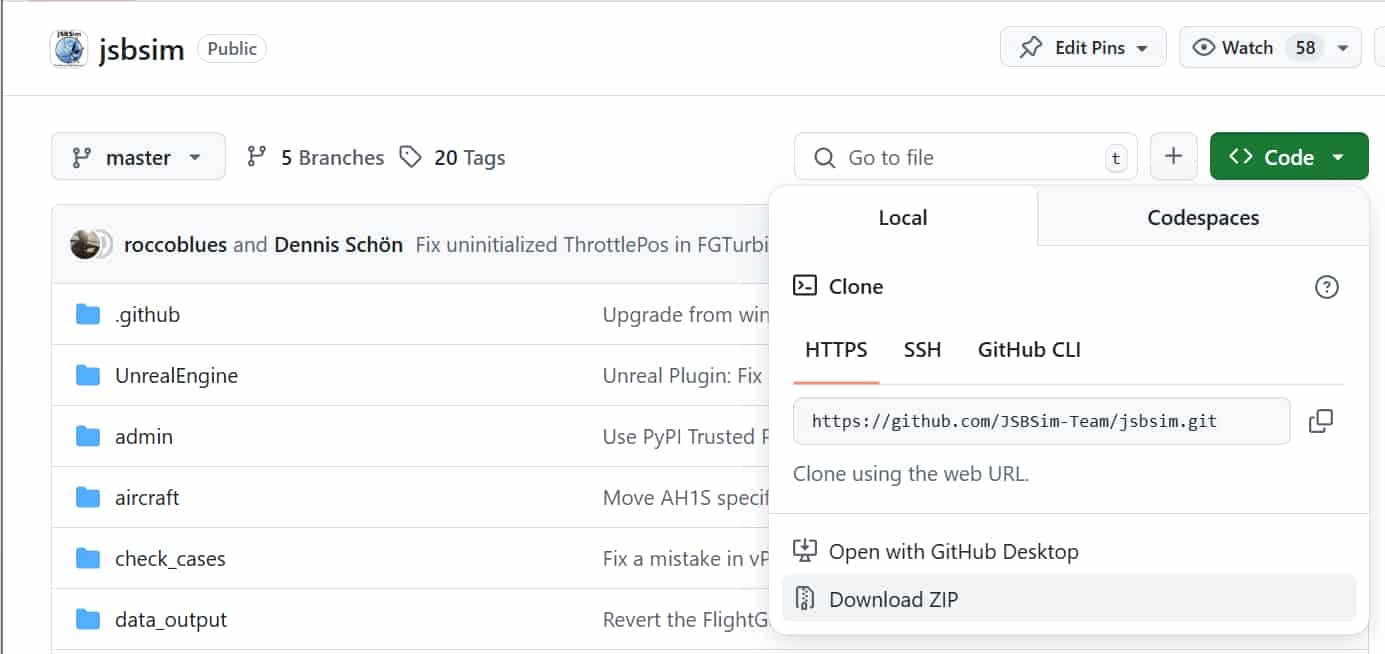Click the zip file icon beside Download ZIP
The height and width of the screenshot is (654, 1385).
805,598
